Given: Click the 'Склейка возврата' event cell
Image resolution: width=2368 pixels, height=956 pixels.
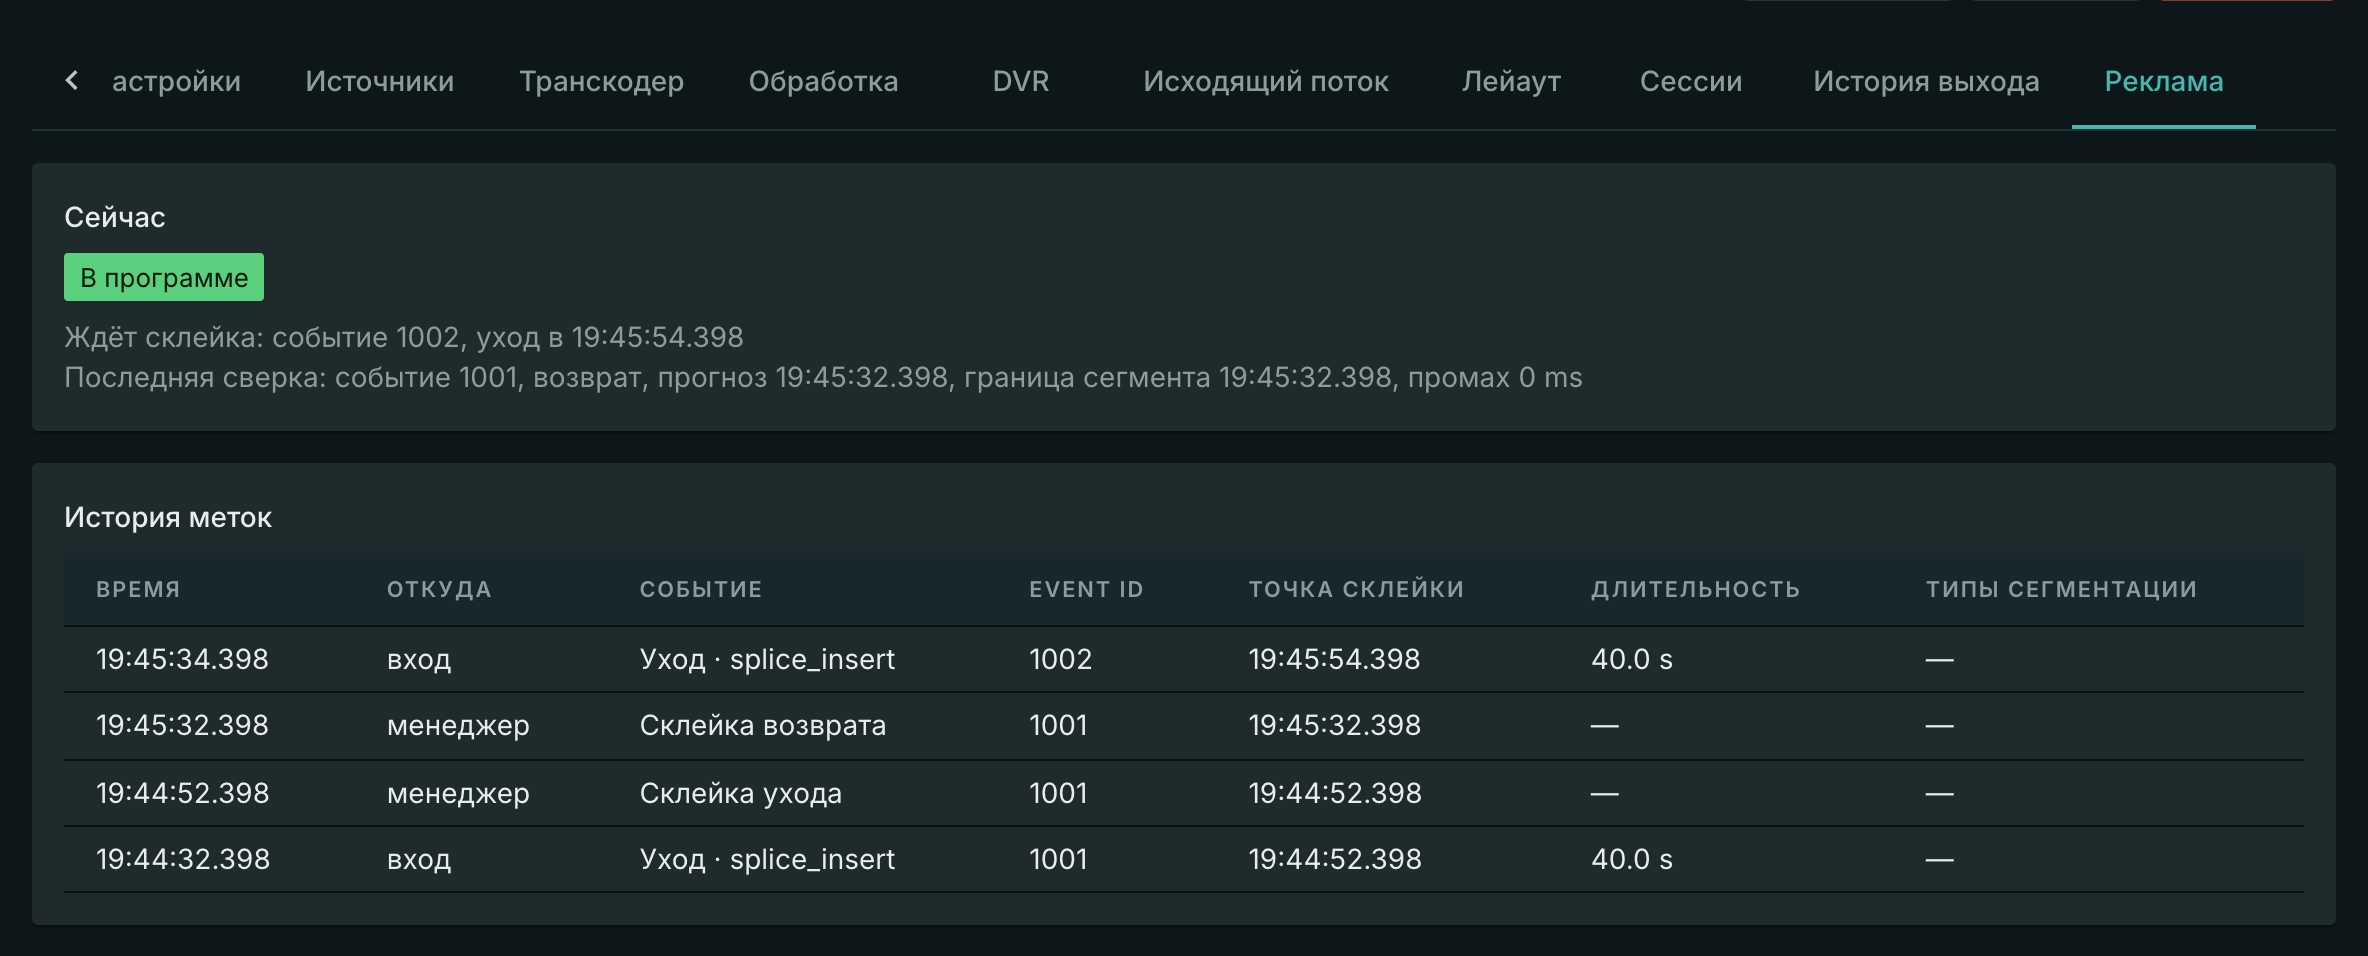Looking at the screenshot, I should coord(763,725).
